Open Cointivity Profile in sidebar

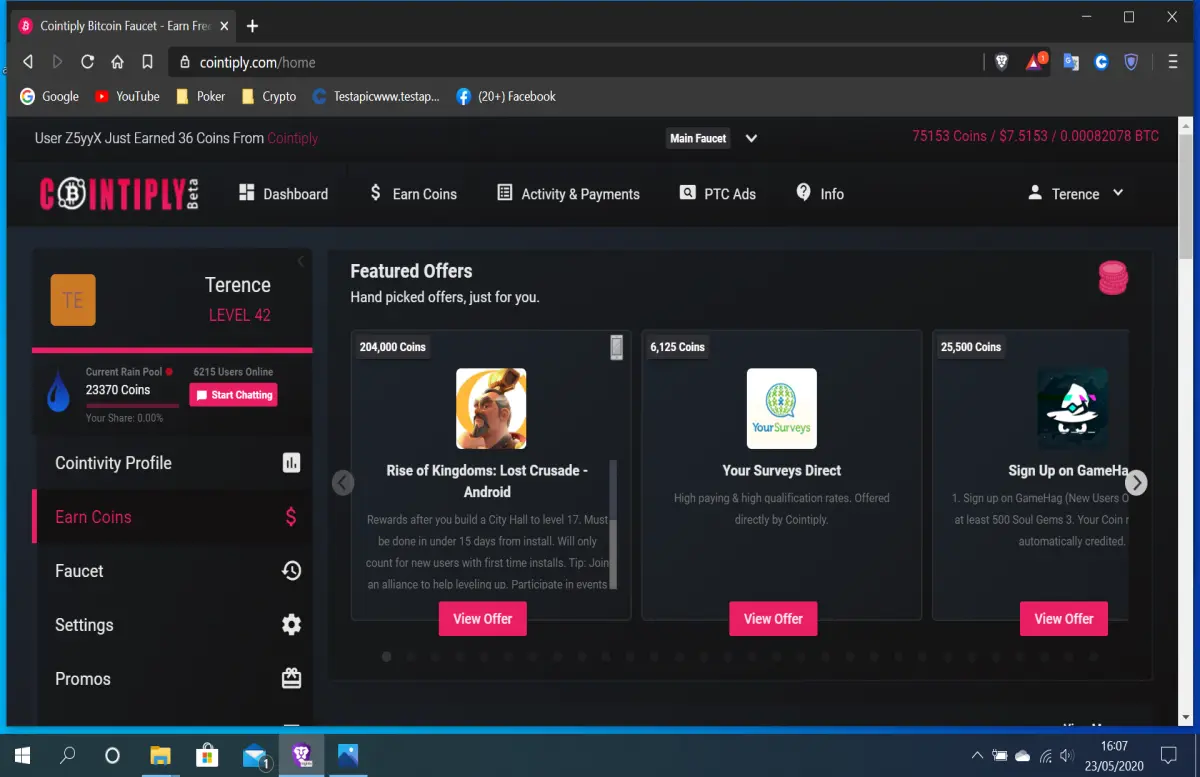(x=172, y=463)
